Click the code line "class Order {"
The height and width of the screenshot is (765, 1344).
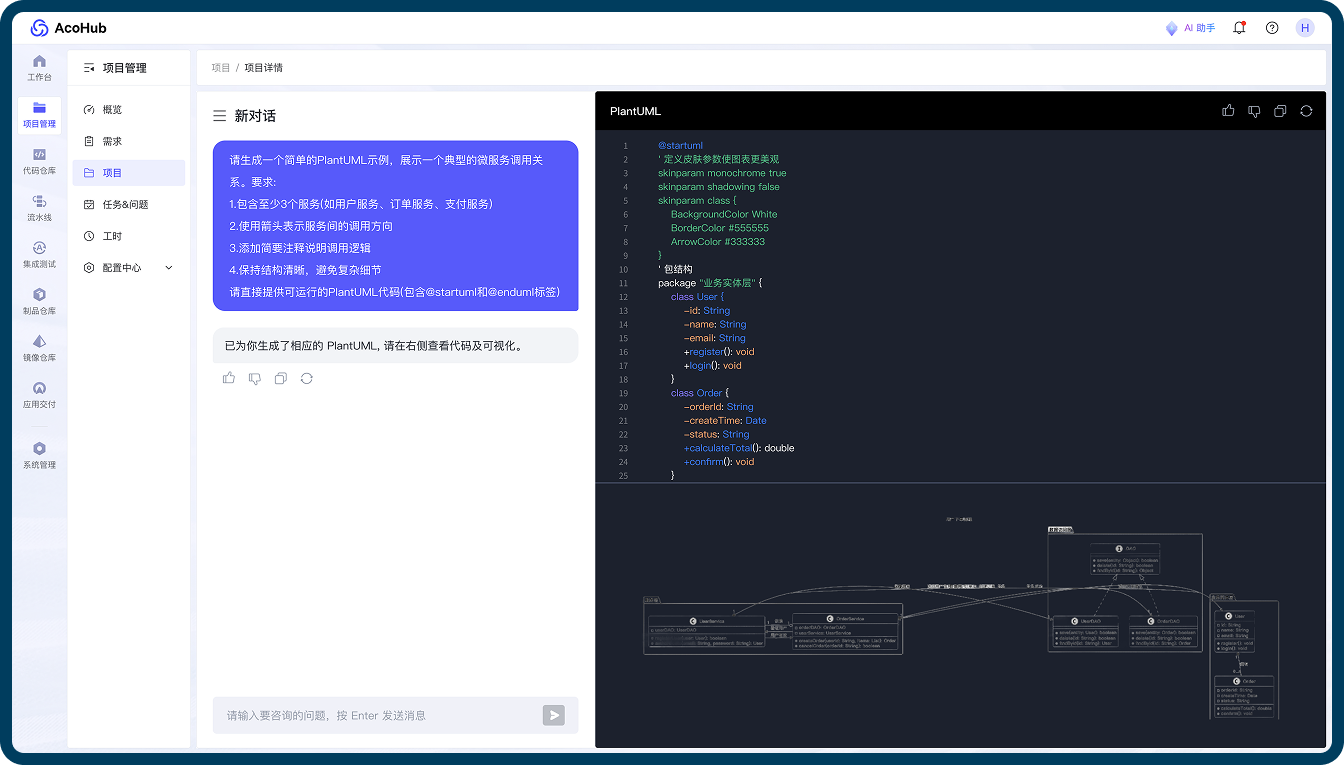pos(700,393)
